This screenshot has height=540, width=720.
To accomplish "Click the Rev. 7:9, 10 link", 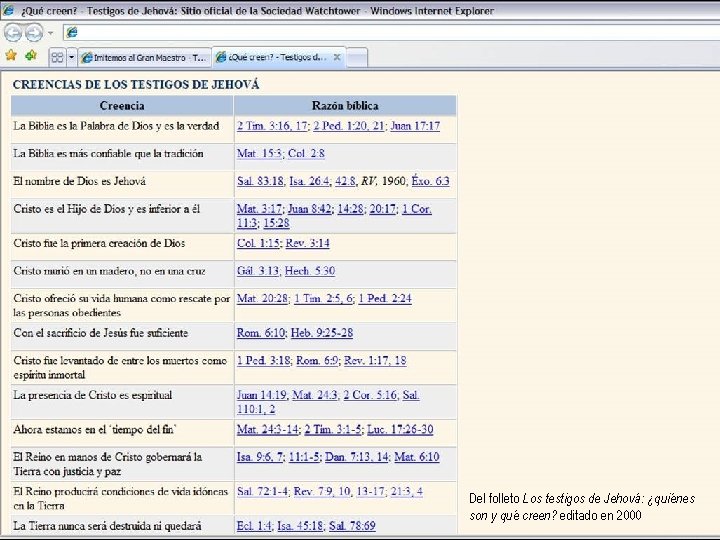I will tap(322, 491).
